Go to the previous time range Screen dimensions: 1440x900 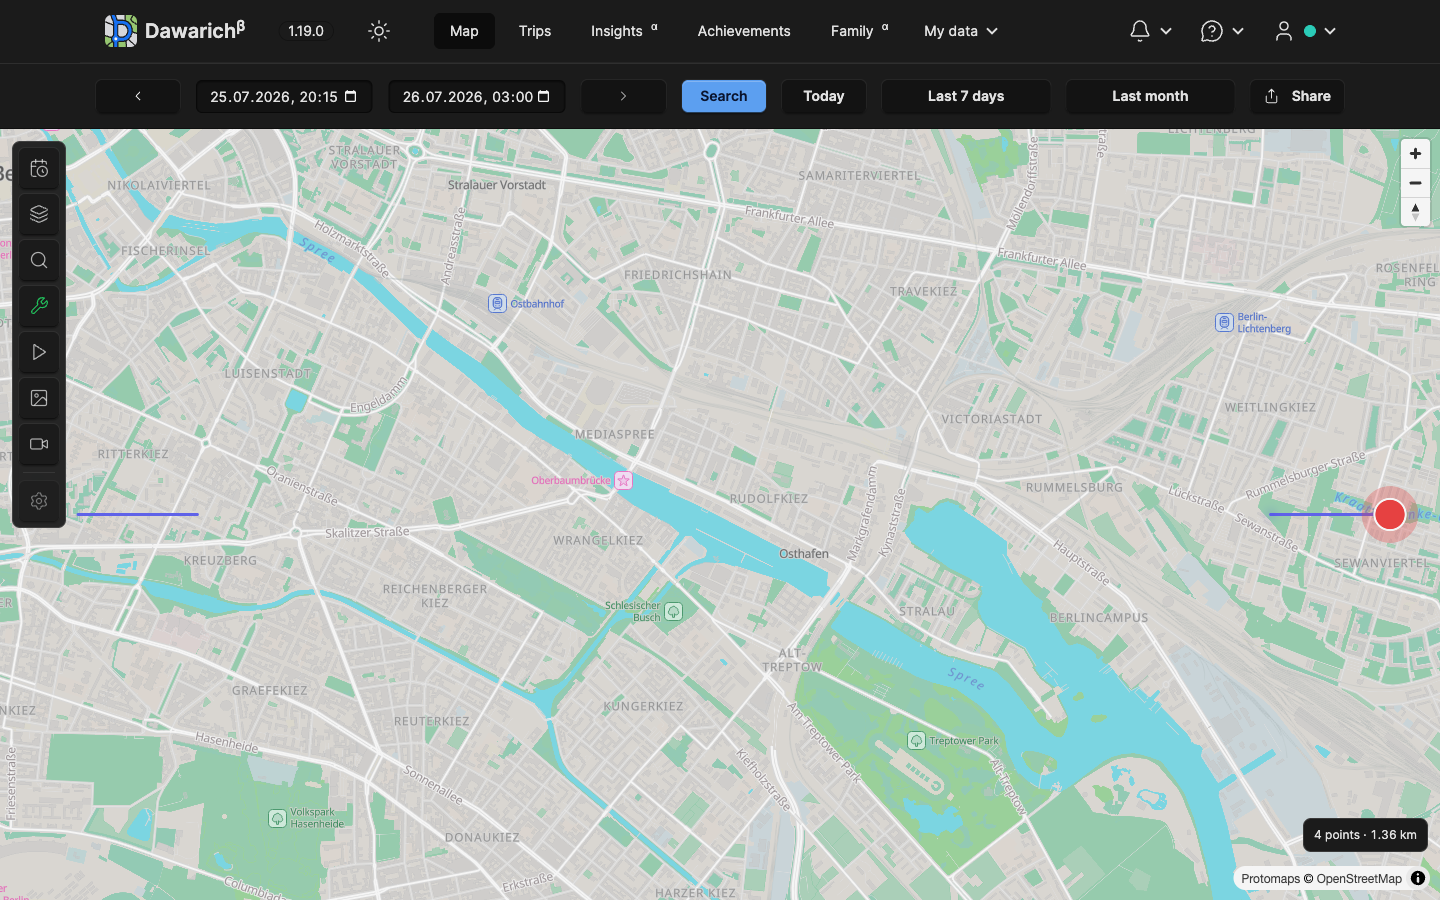[138, 96]
